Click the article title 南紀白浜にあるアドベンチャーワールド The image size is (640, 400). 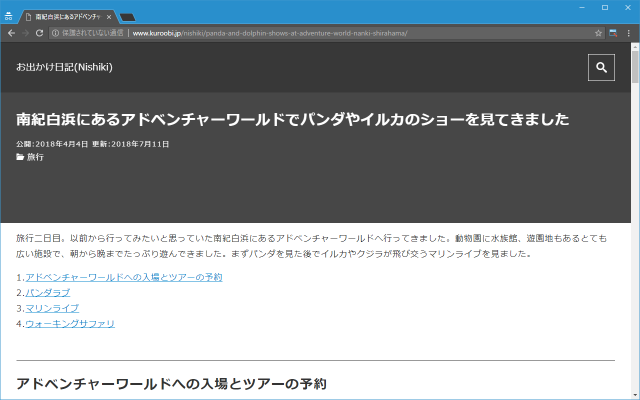[292, 119]
